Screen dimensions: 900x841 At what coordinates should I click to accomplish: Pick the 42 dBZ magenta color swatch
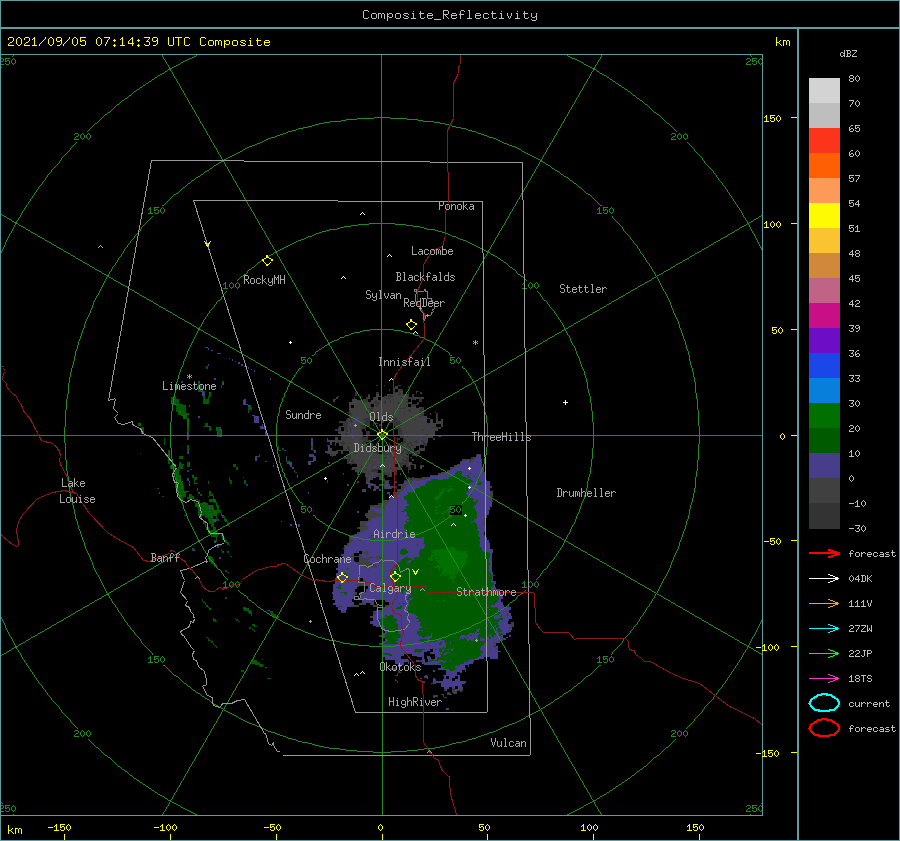[824, 315]
